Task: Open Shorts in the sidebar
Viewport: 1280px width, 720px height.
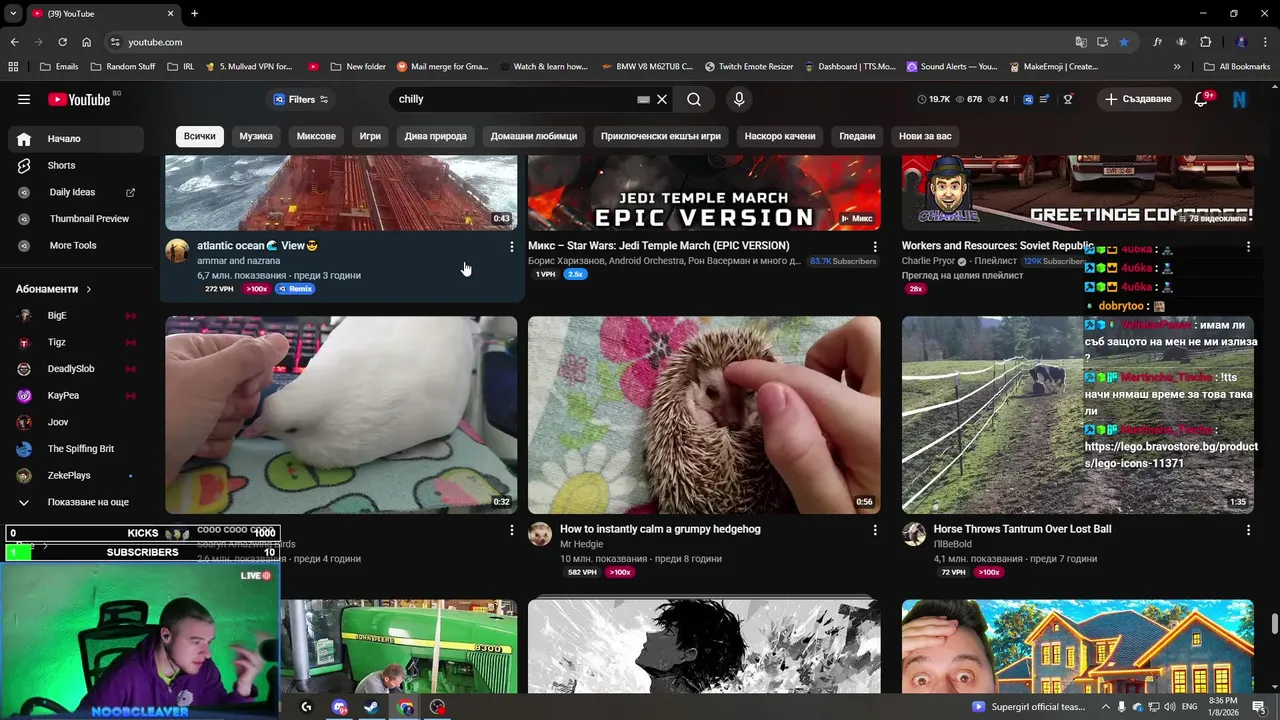Action: (x=76, y=165)
